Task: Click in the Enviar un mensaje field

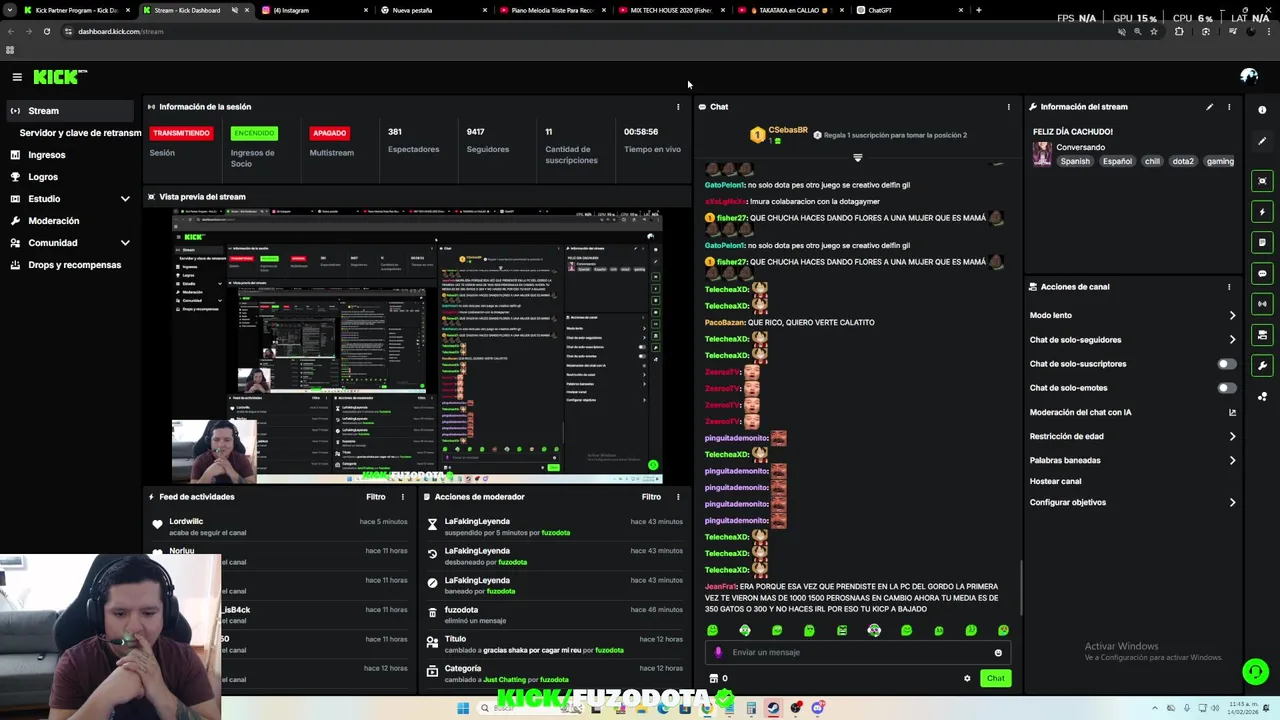Action: (x=860, y=653)
